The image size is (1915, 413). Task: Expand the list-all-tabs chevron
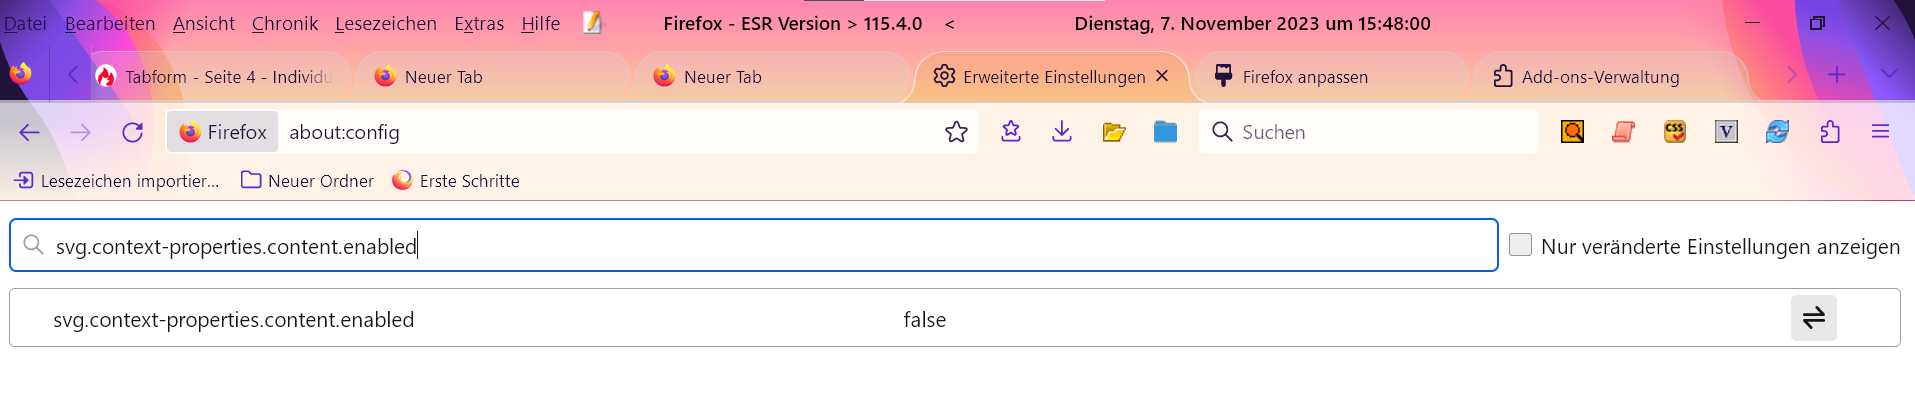pos(1888,74)
